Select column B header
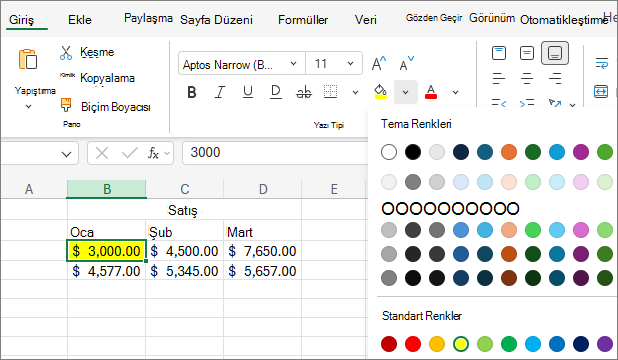Viewport: 618px width, 360px height. coord(106,189)
